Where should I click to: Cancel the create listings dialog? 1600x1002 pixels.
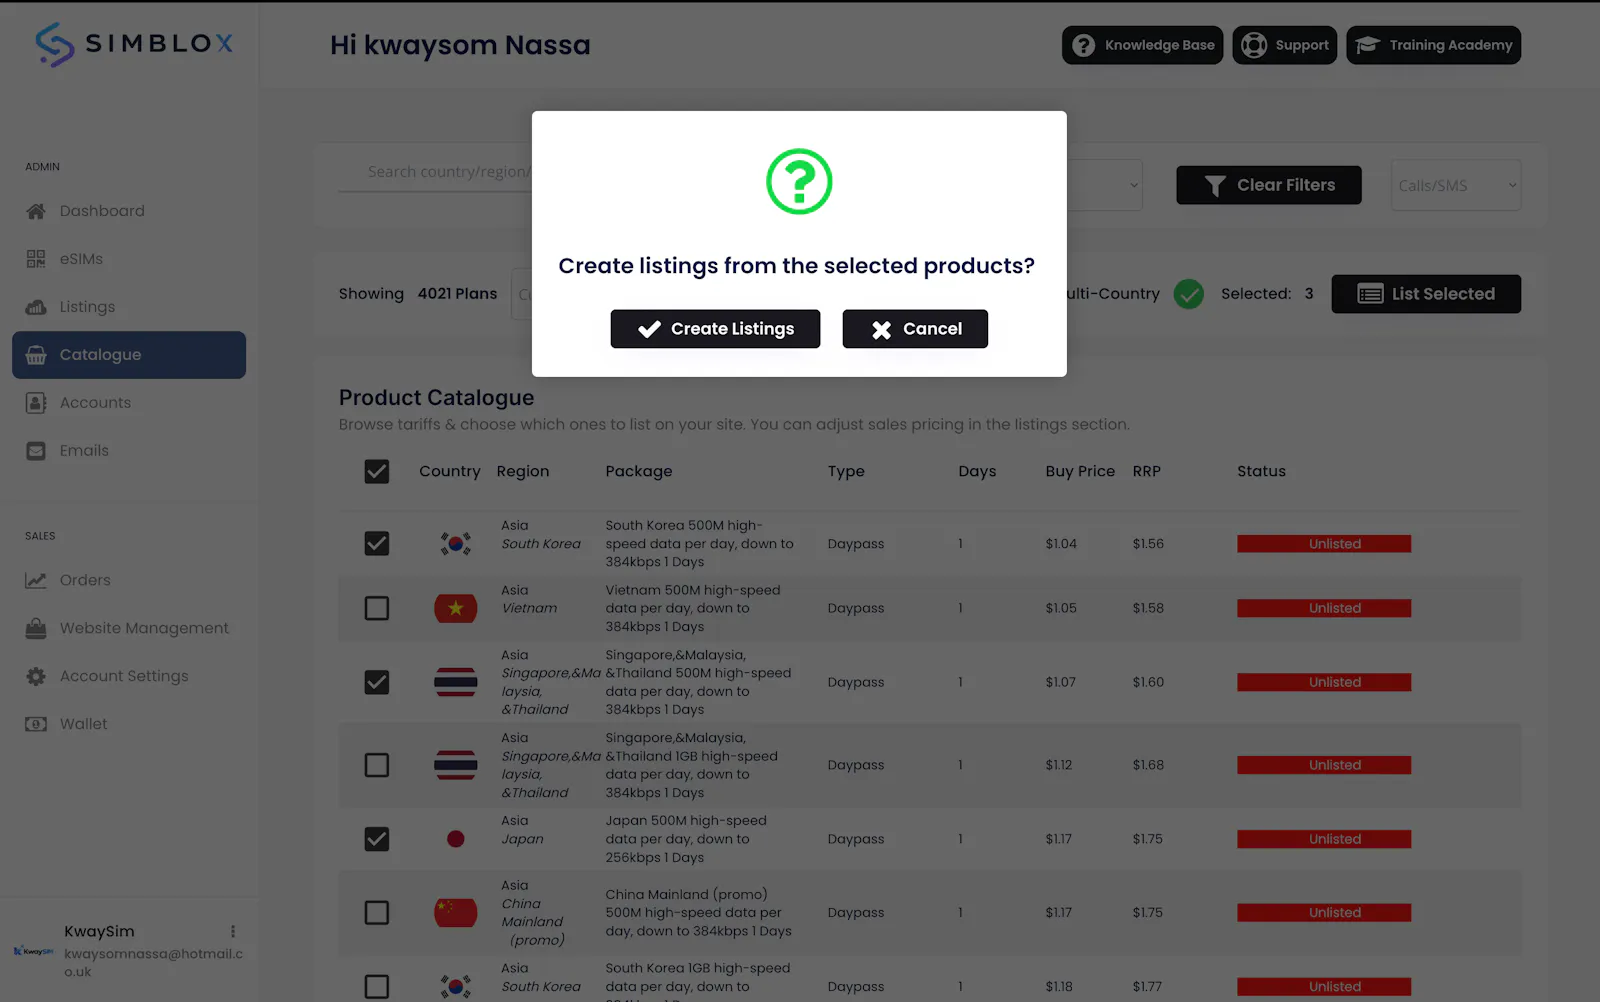(x=915, y=329)
